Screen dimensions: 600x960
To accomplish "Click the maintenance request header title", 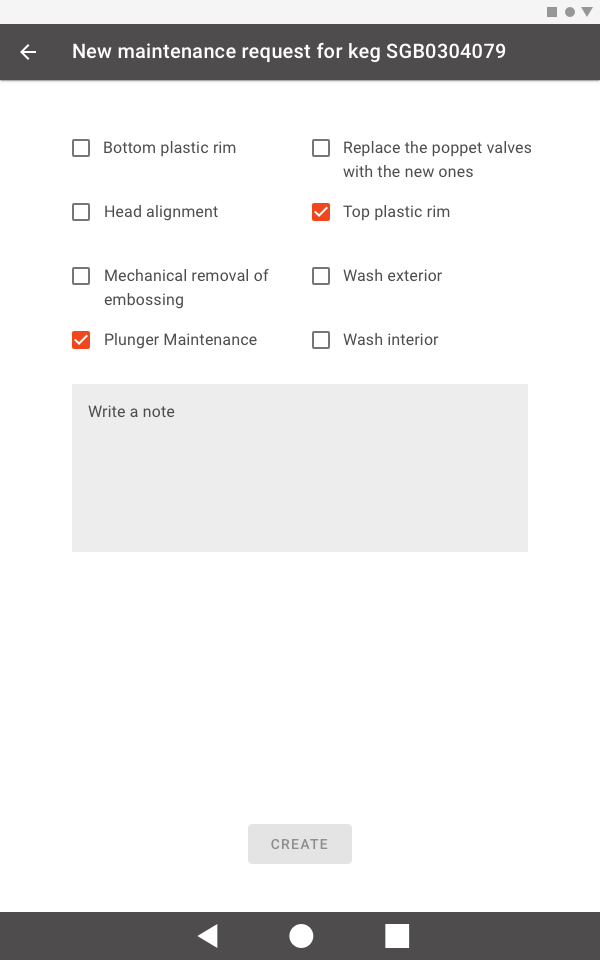I will tap(289, 52).
